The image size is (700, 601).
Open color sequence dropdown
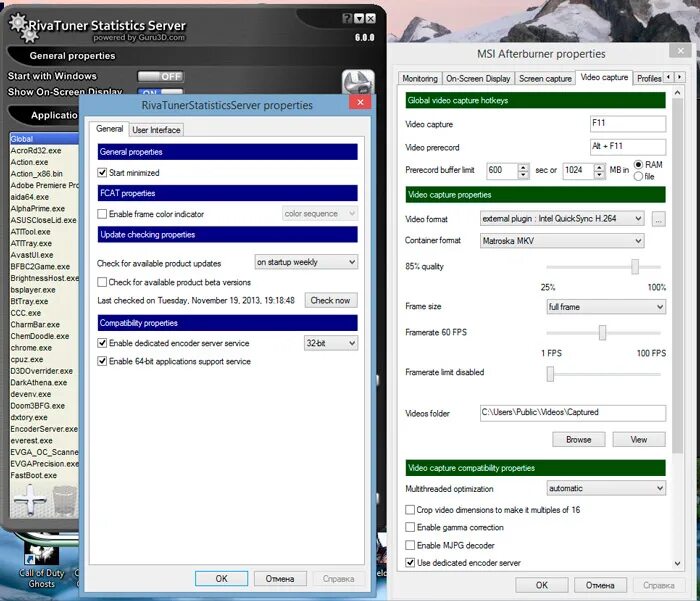click(320, 214)
